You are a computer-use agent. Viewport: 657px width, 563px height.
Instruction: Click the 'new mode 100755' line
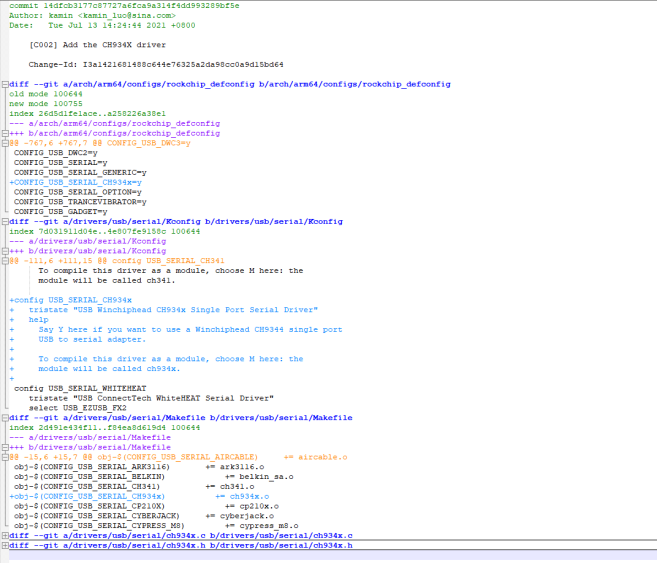[x=46, y=104]
